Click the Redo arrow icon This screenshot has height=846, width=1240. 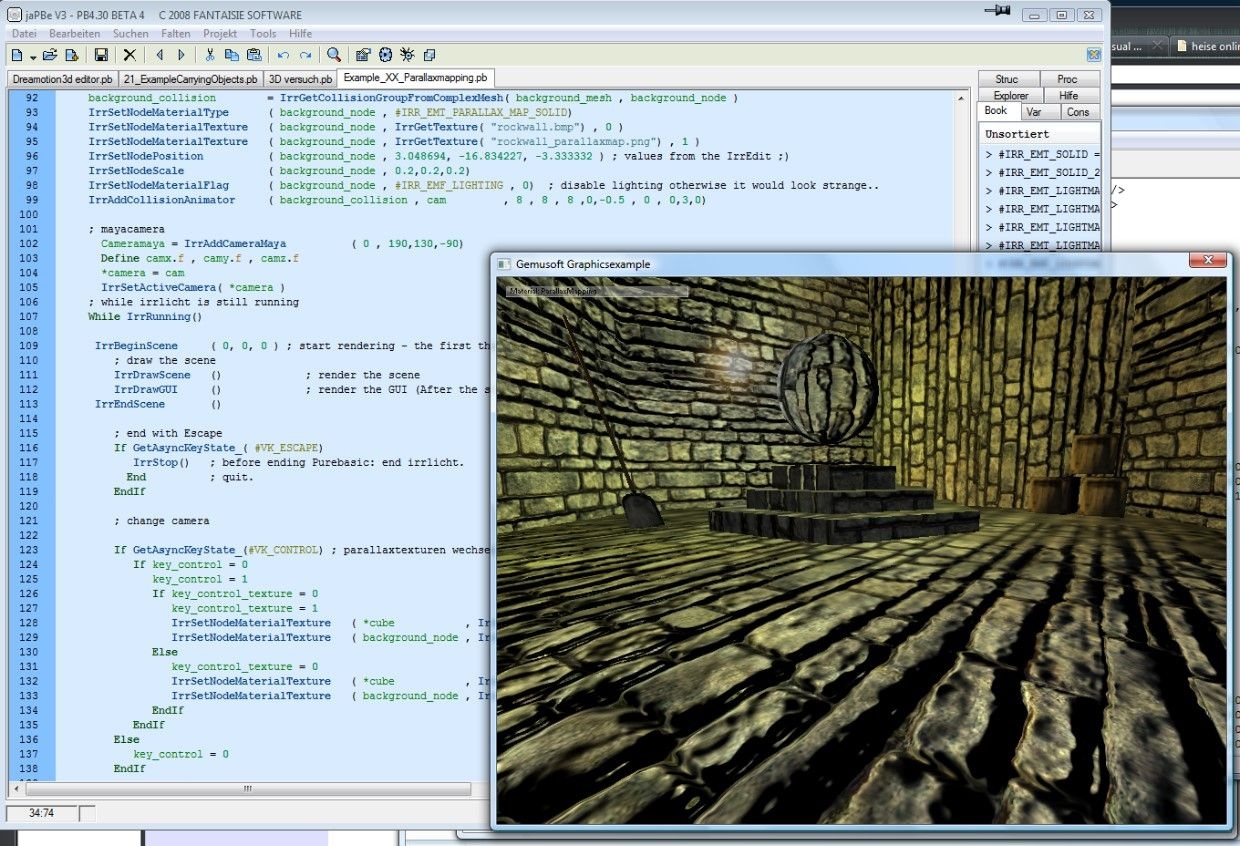305,55
